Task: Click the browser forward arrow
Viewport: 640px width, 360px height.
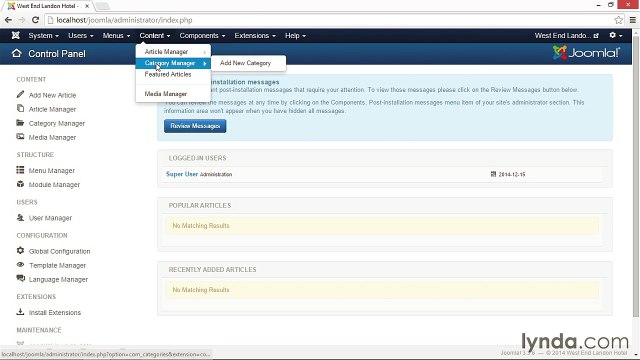Action: pos(22,20)
